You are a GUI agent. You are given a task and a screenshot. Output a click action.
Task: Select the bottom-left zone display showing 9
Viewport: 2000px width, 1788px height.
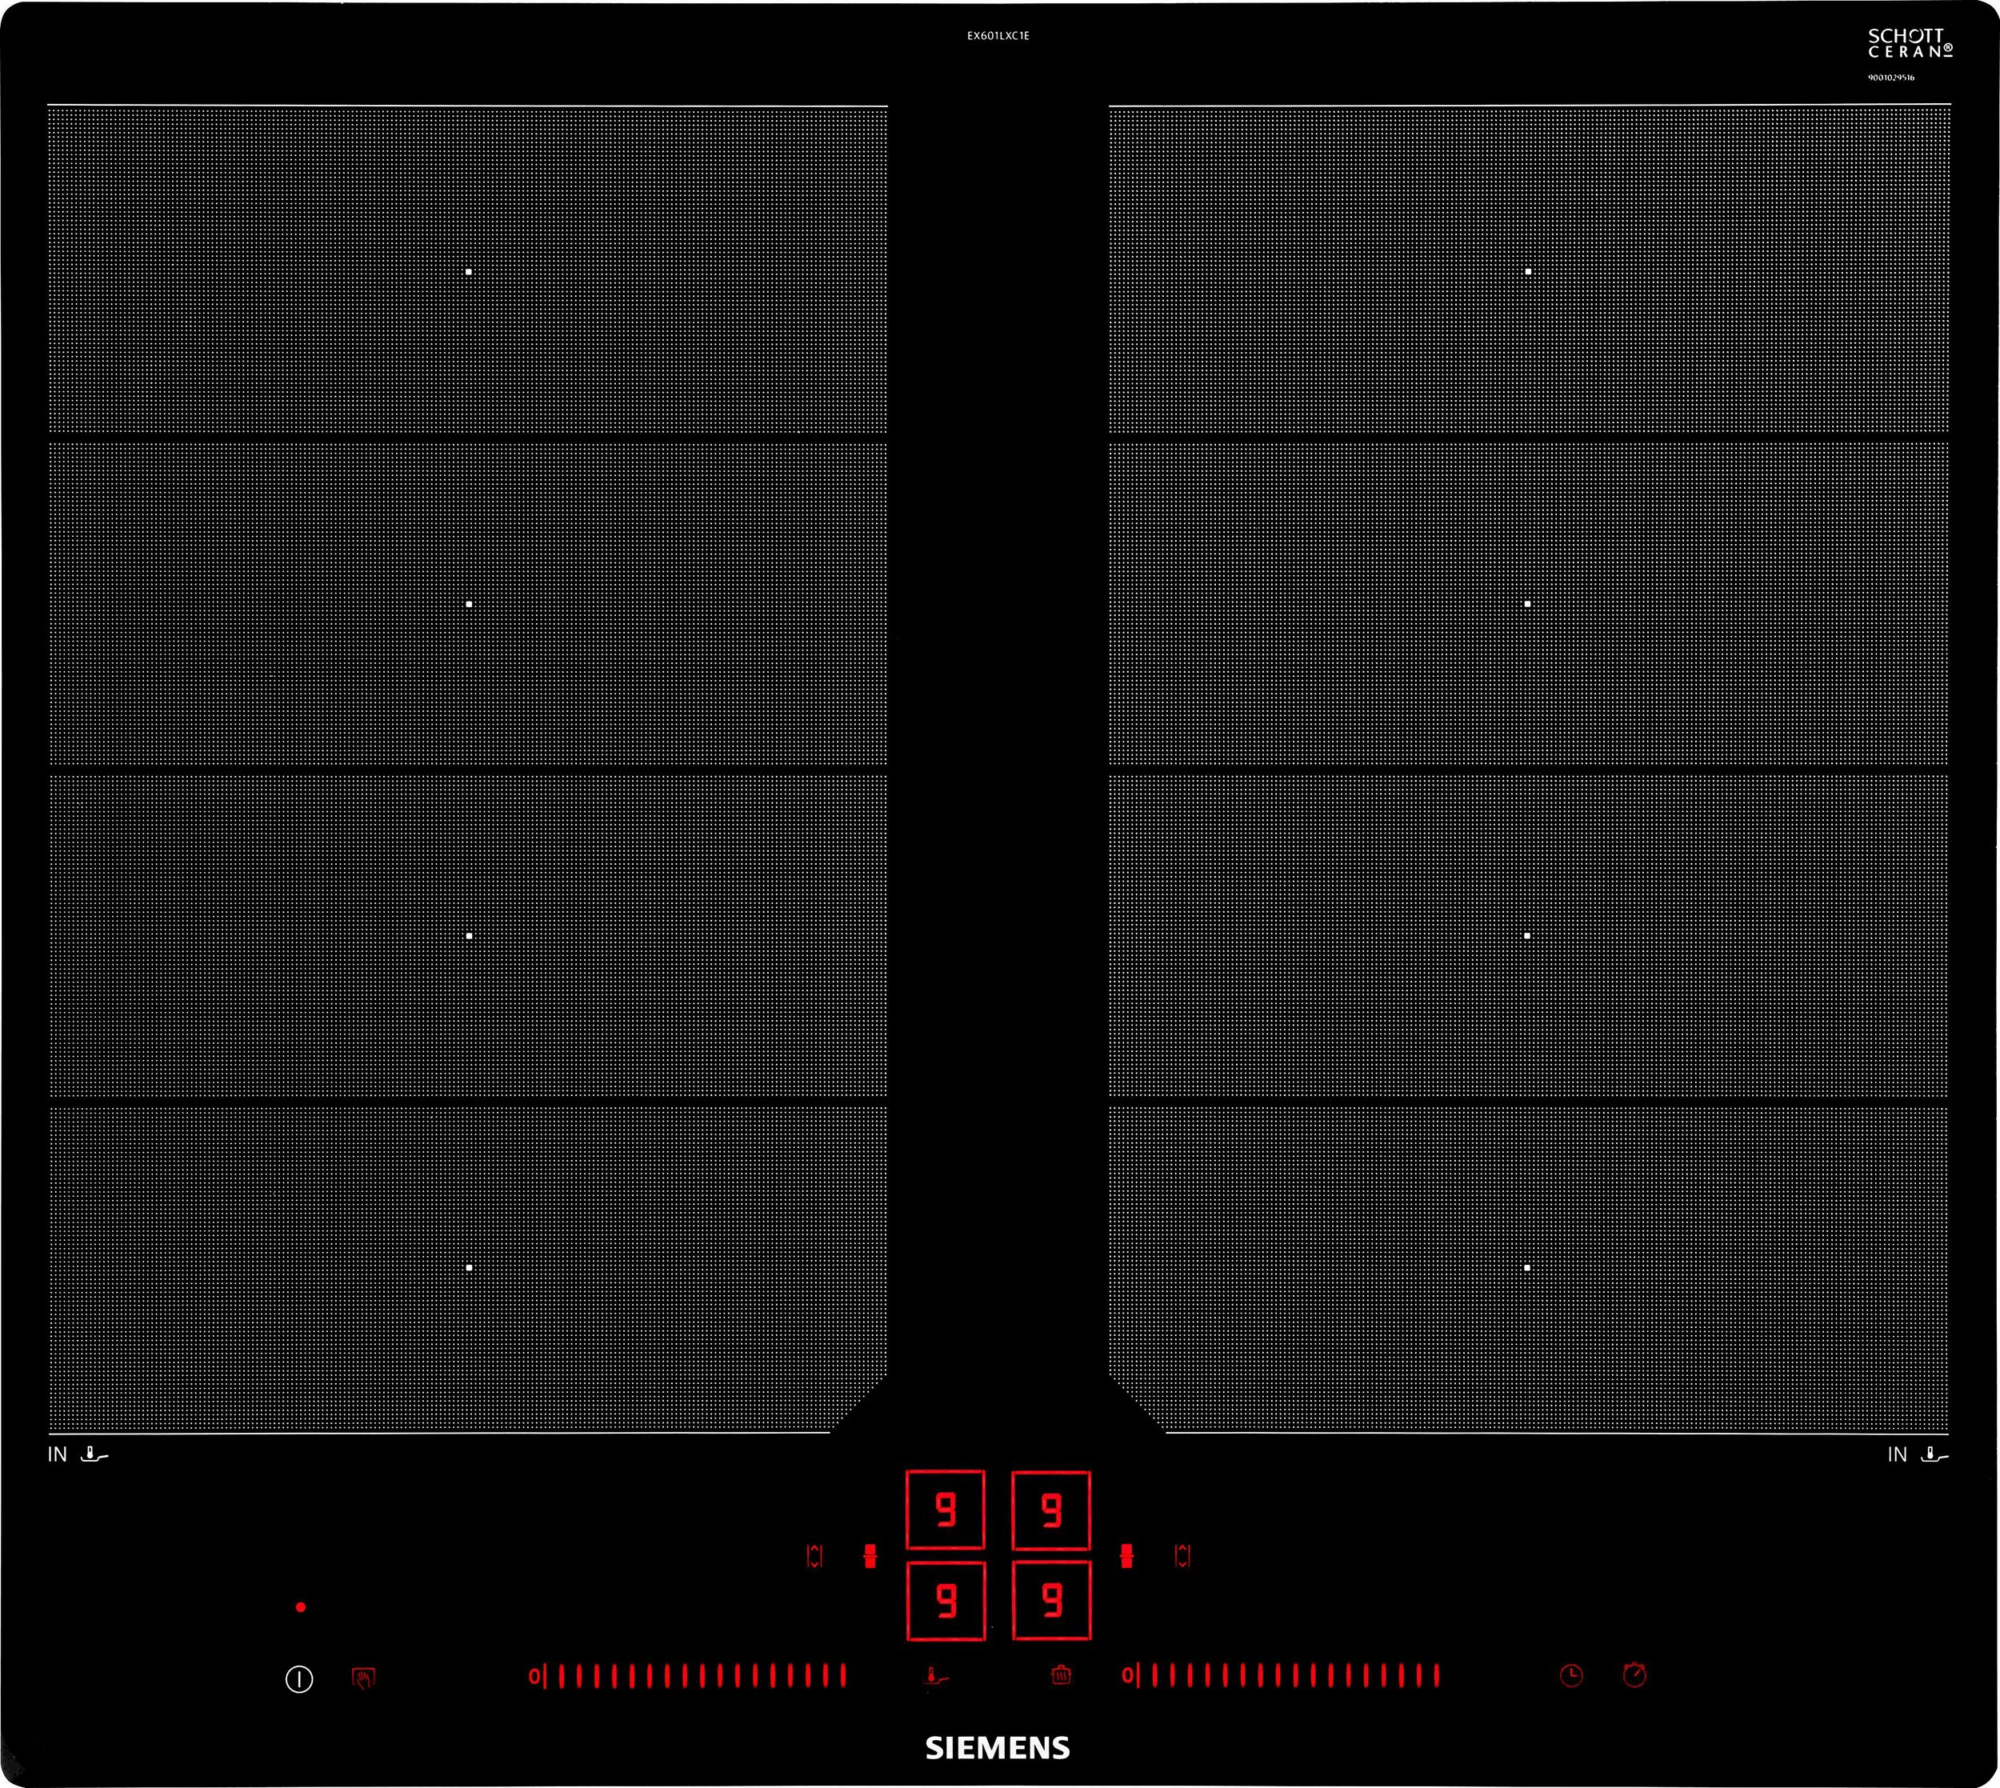[945, 1601]
